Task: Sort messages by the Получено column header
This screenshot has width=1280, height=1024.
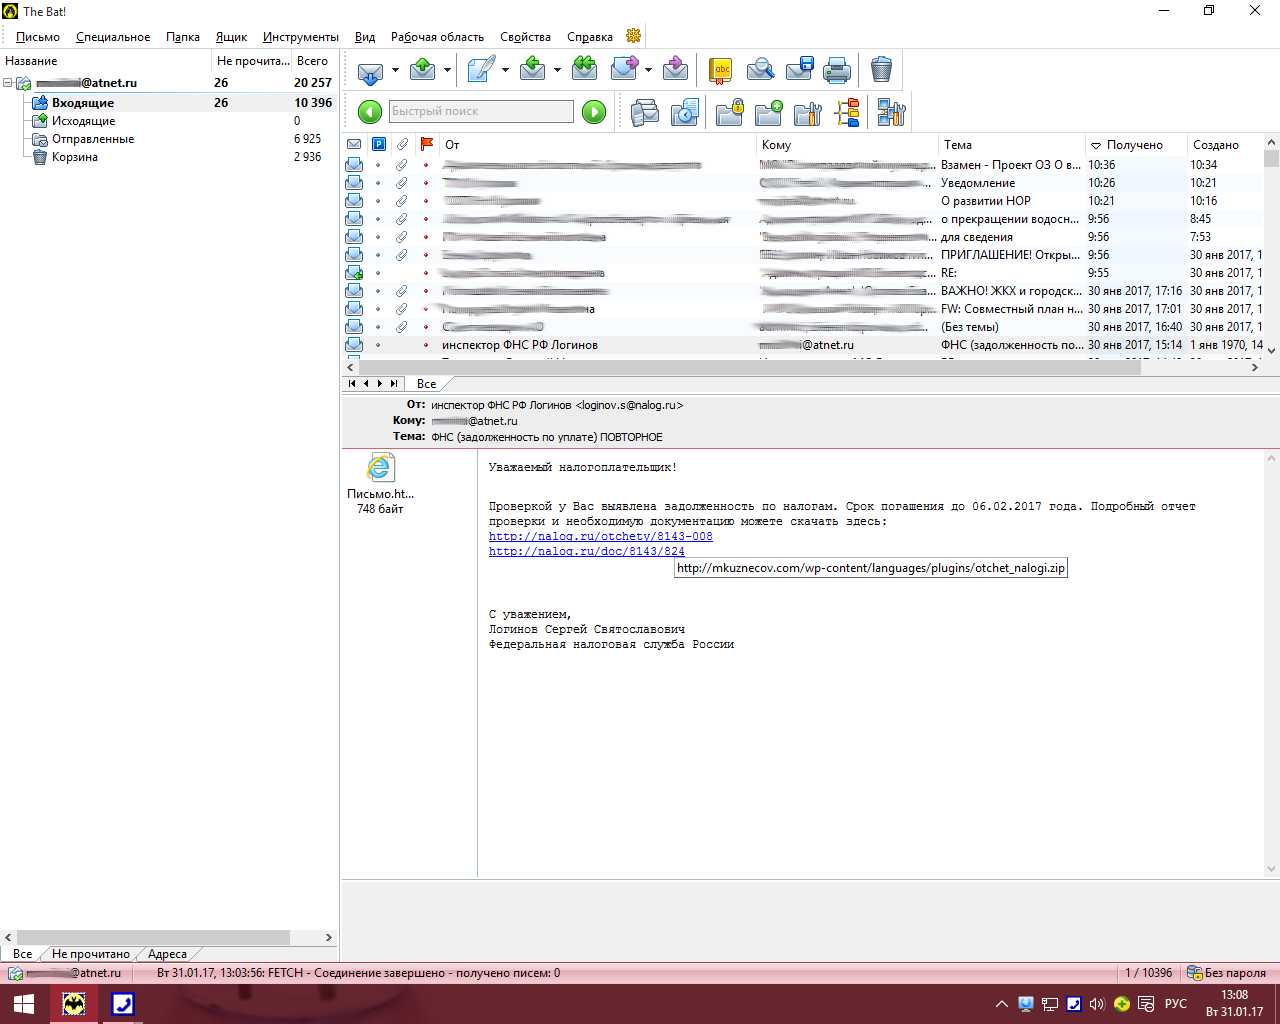Action: (1136, 145)
